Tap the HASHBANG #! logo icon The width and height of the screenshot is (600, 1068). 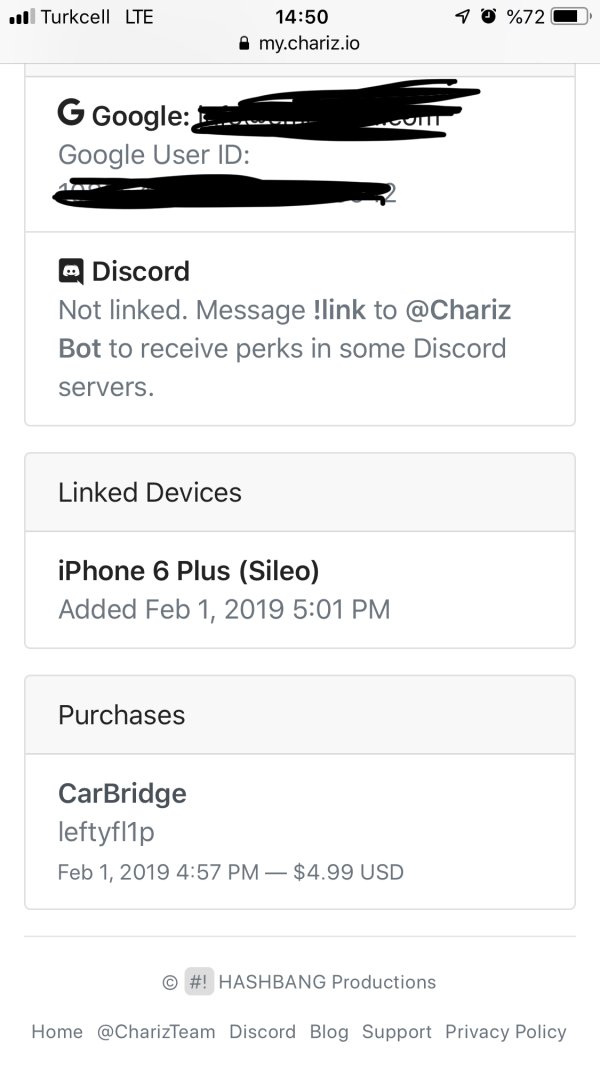pos(200,982)
